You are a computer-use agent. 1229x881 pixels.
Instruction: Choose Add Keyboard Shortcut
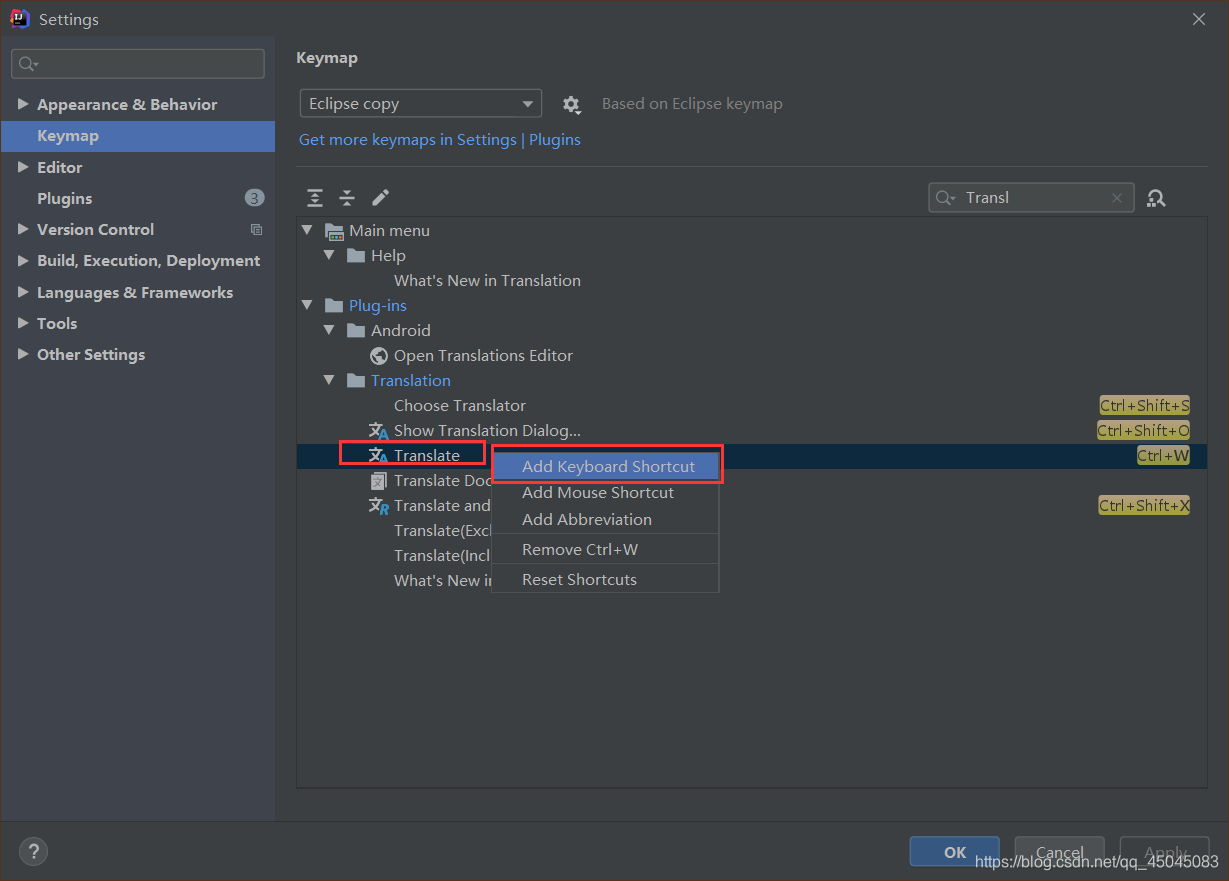click(x=606, y=467)
